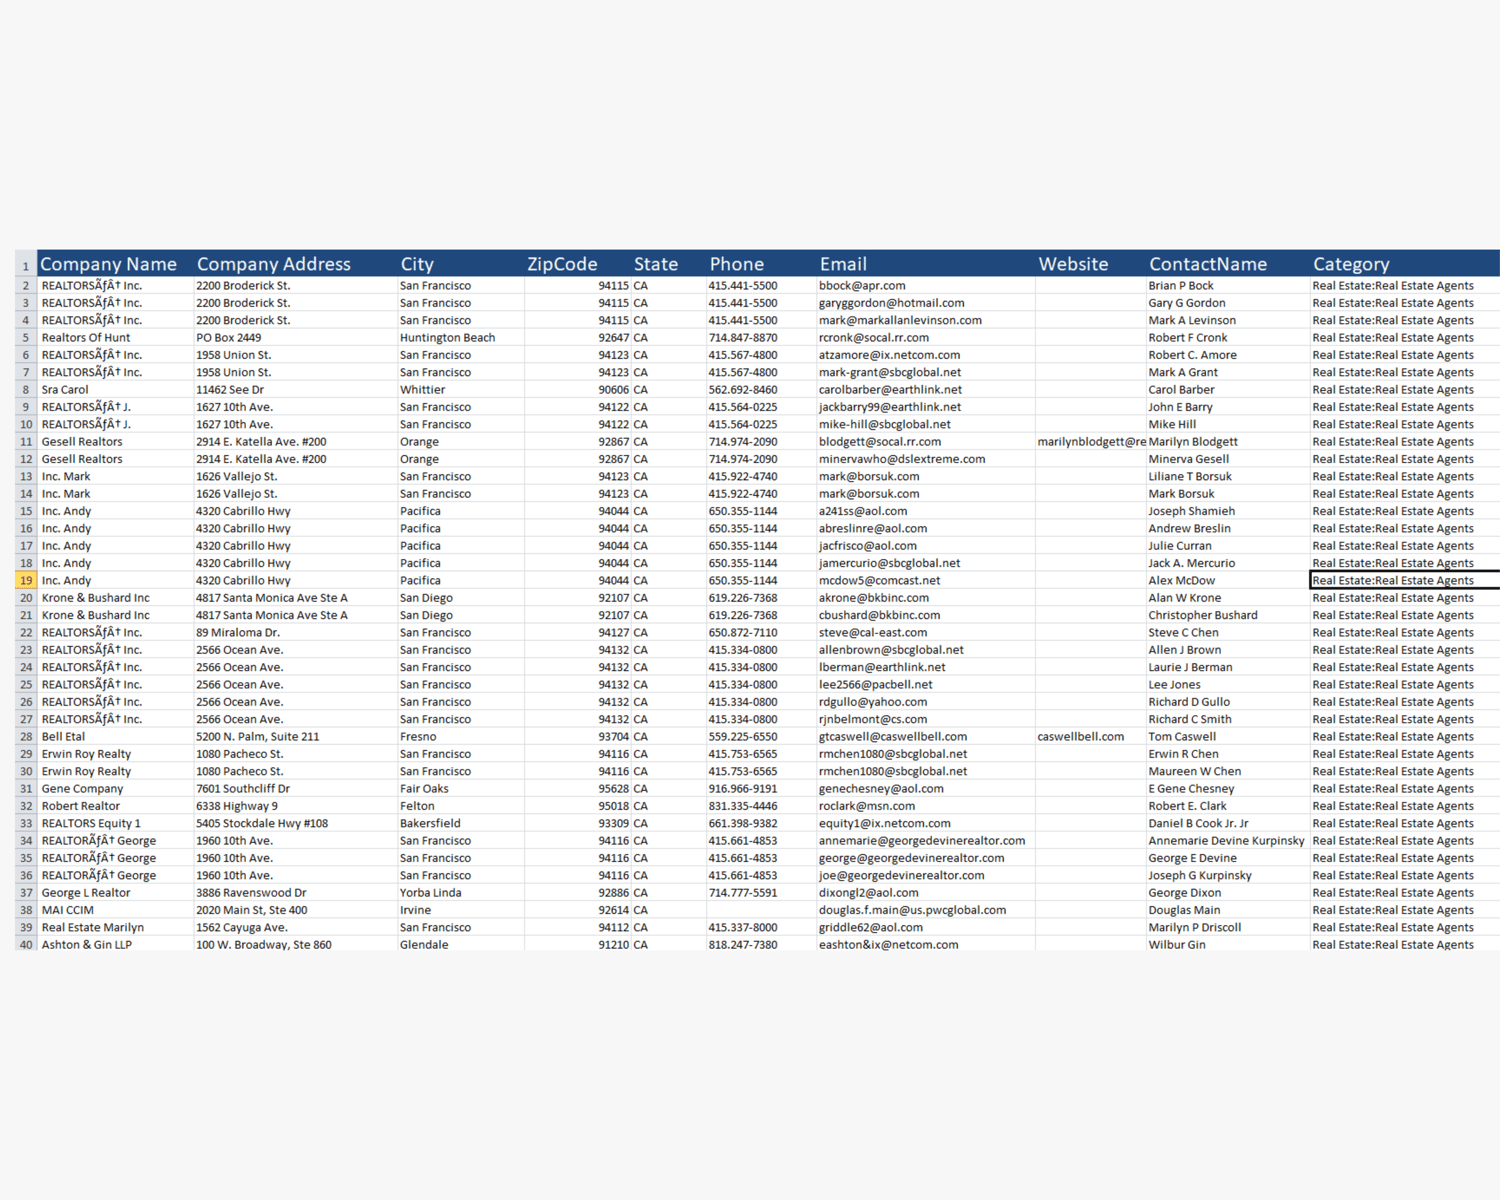Select the State header cell
Viewport: 1500px width, 1200px height.
pos(668,264)
